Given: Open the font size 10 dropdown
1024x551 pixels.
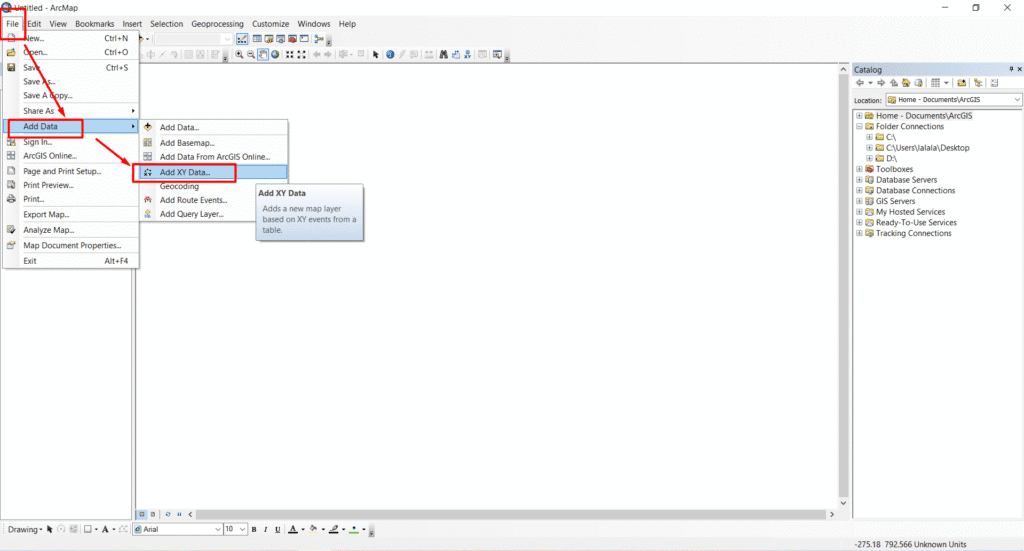Looking at the screenshot, I should click(242, 529).
